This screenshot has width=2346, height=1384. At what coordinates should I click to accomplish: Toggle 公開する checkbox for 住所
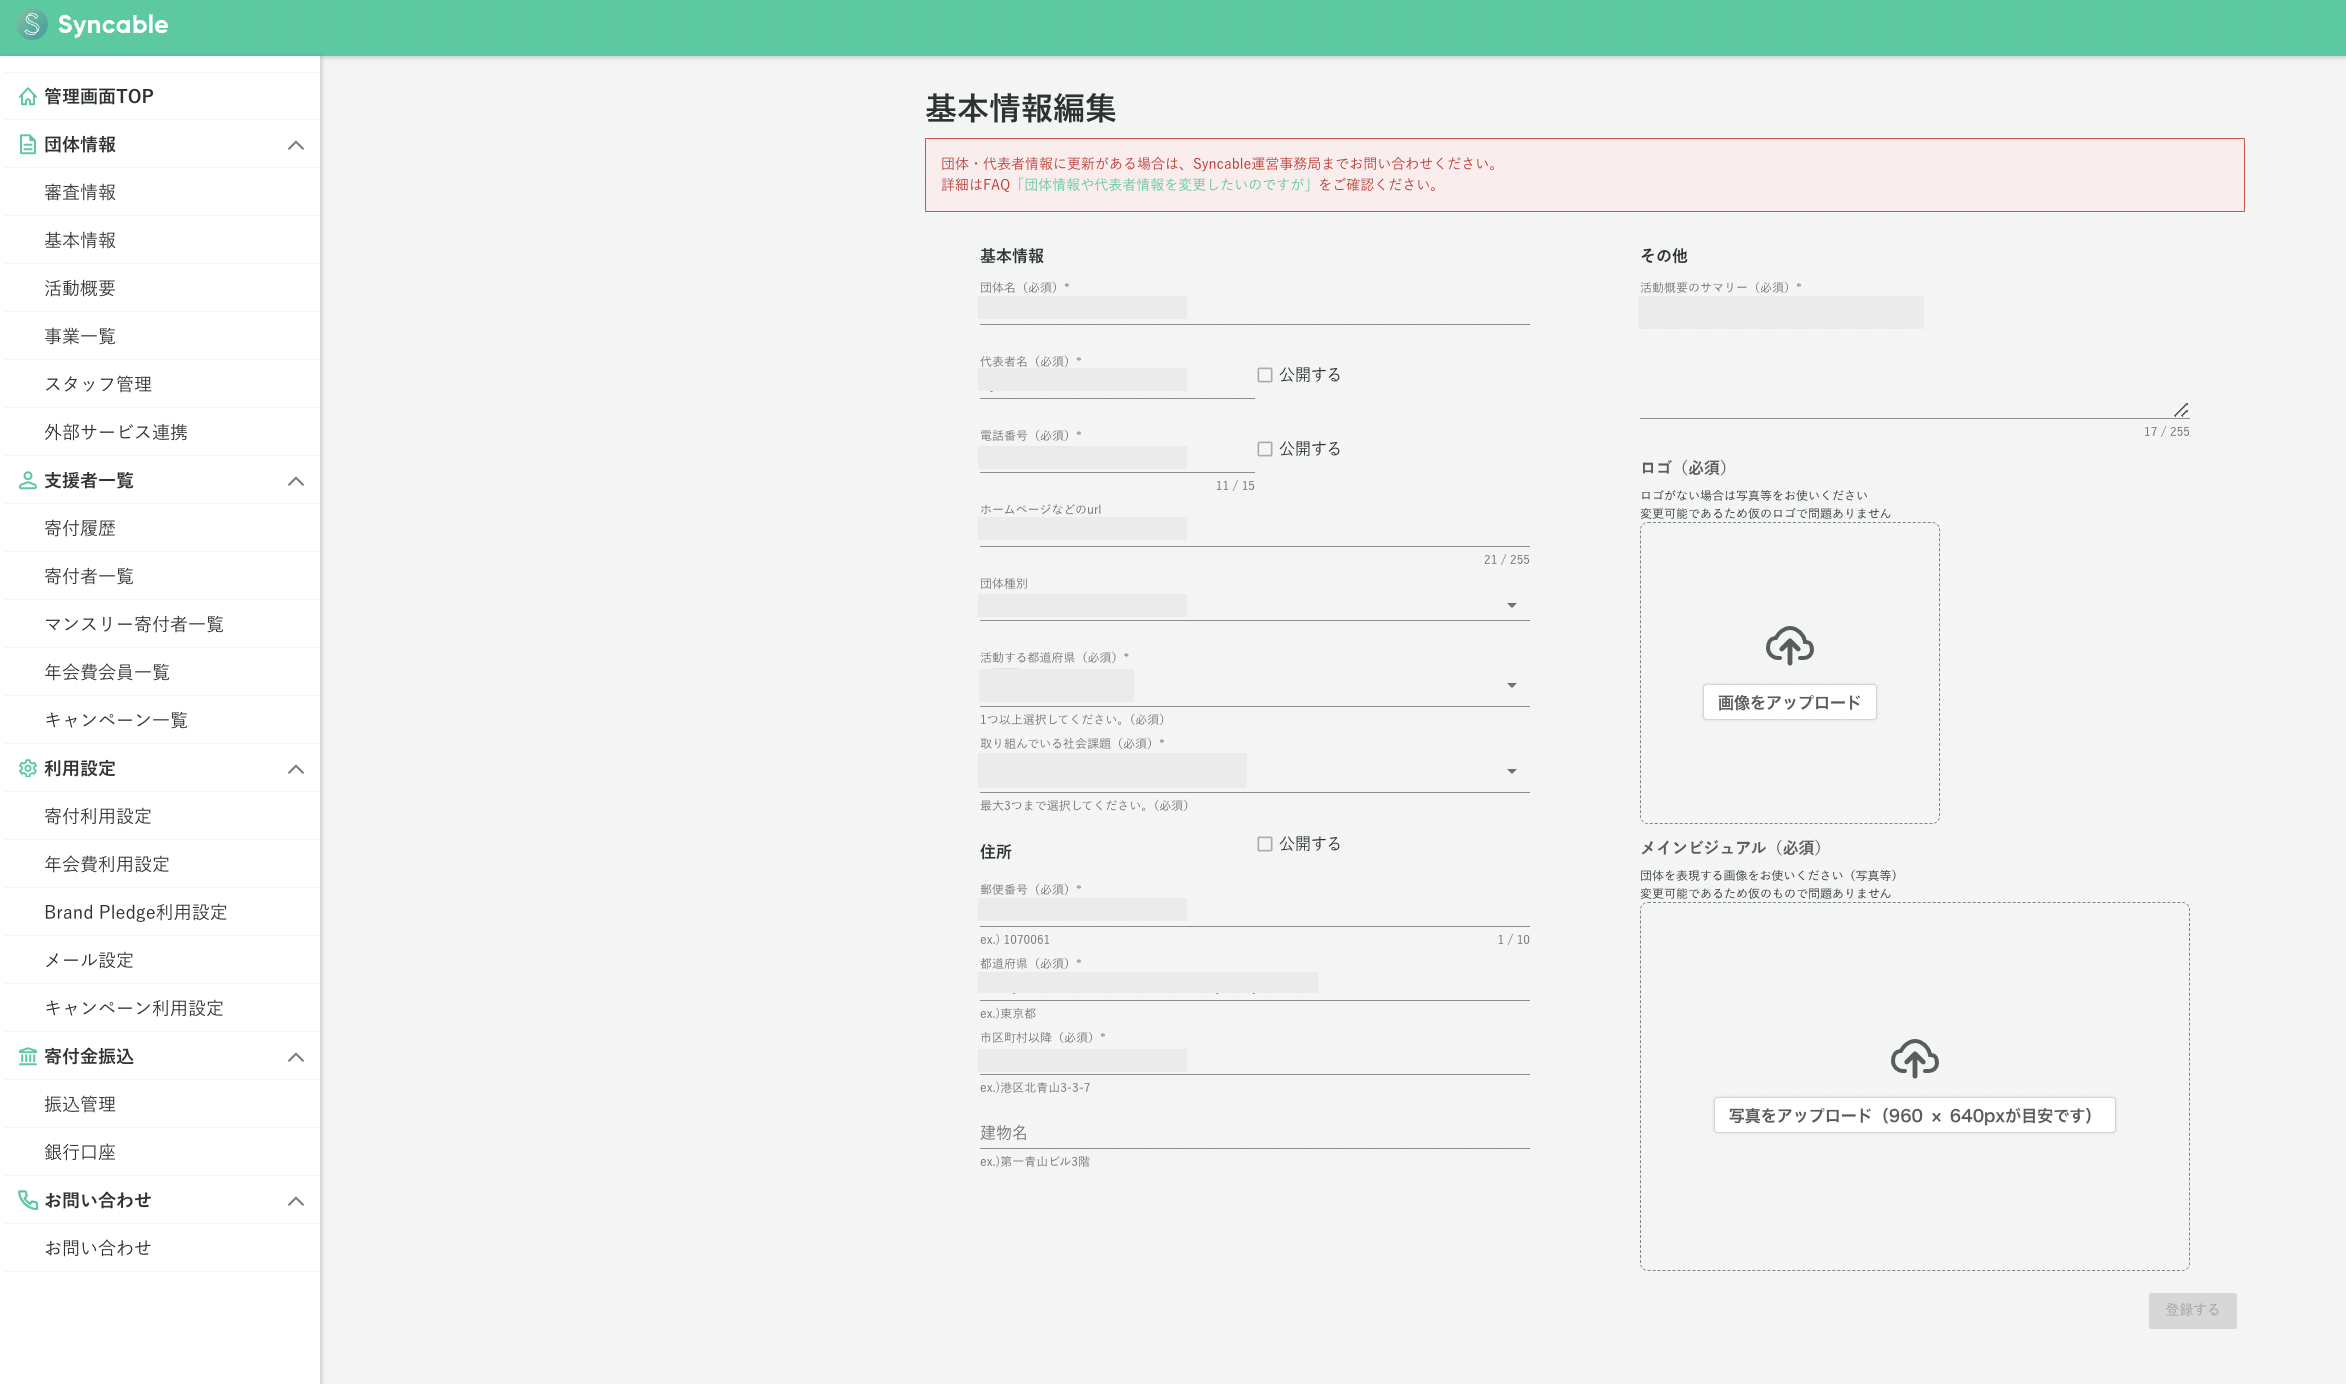[x=1265, y=844]
